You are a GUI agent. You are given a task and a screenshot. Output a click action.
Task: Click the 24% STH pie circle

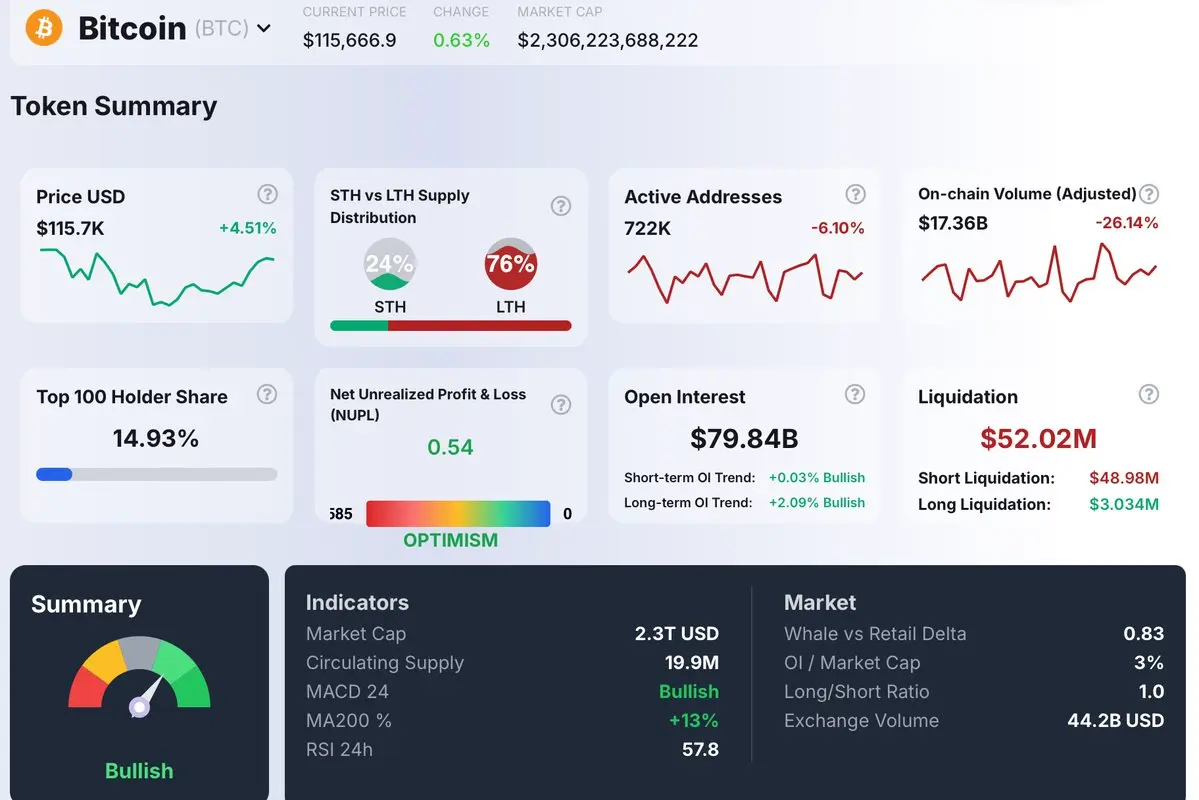point(390,264)
